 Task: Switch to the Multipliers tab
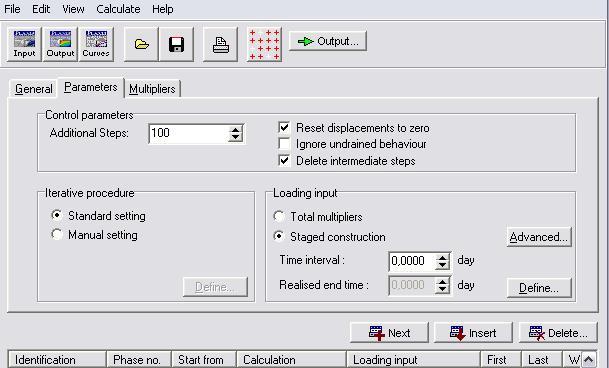point(152,89)
